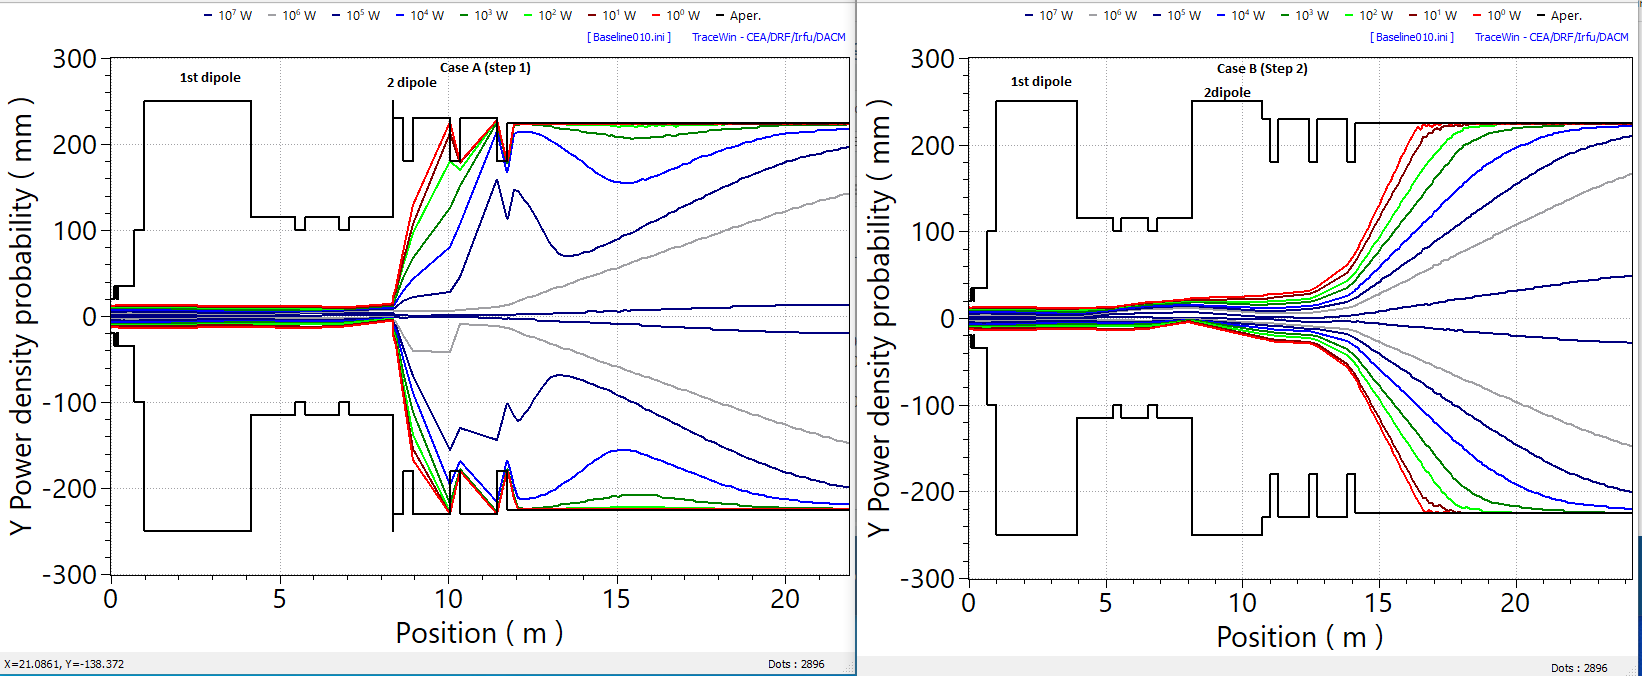
Task: Open Baseline010.ini link in right plot
Action: [x=1412, y=37]
